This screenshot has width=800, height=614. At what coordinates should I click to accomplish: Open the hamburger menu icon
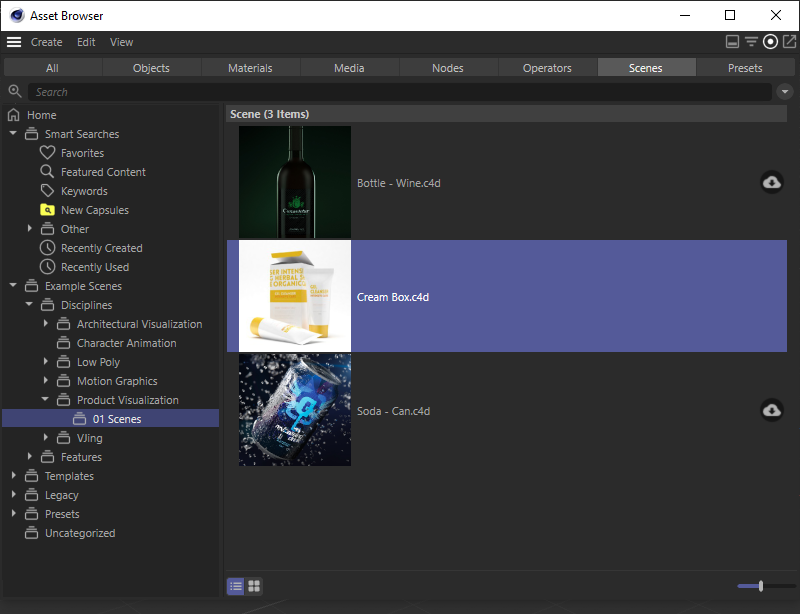tap(14, 42)
